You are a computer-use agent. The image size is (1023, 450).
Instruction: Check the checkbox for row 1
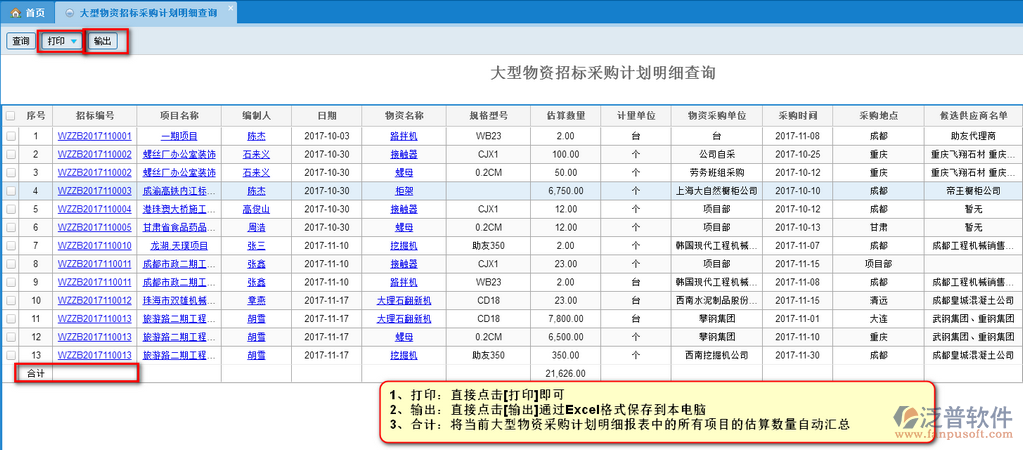click(10, 136)
